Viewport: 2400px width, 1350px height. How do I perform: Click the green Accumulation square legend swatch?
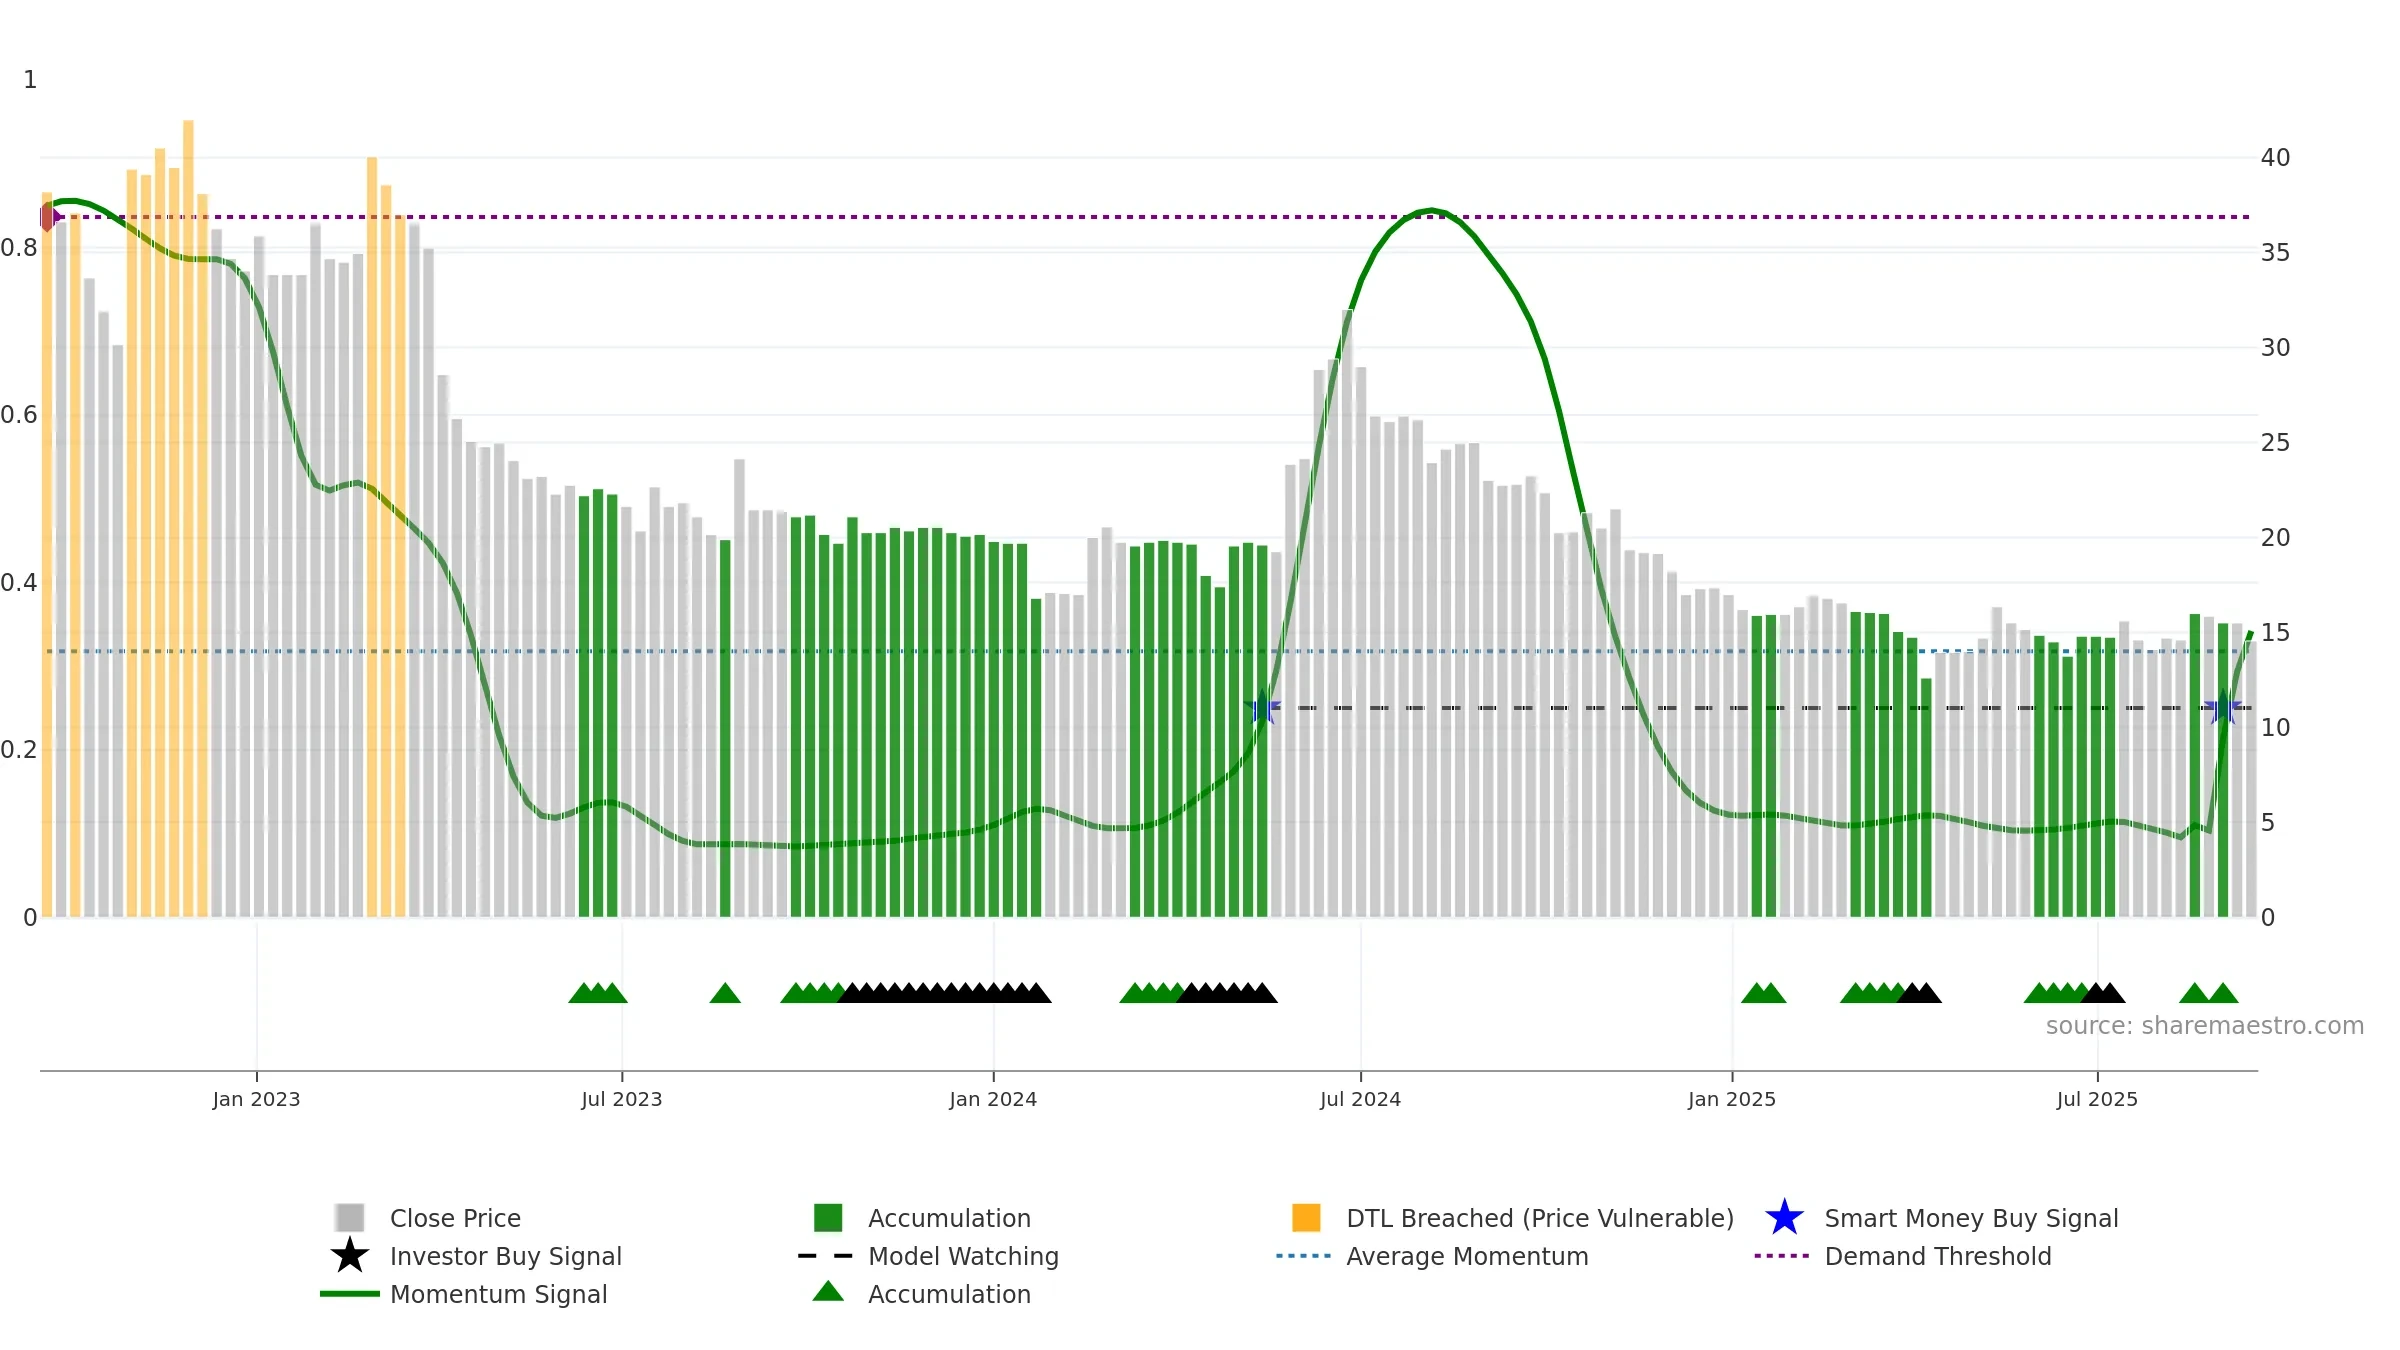coord(828,1218)
